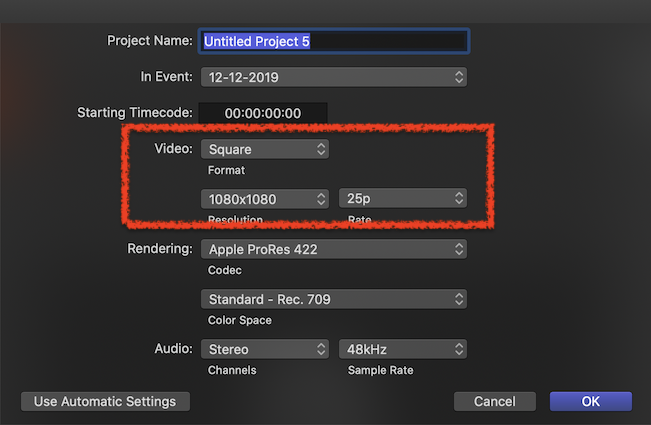Confirm the project with the OK button
651x425 pixels.
pos(590,401)
